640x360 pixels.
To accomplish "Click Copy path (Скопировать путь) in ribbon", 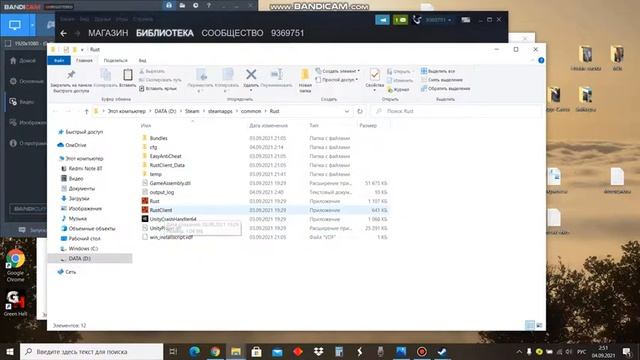I will tap(160, 80).
